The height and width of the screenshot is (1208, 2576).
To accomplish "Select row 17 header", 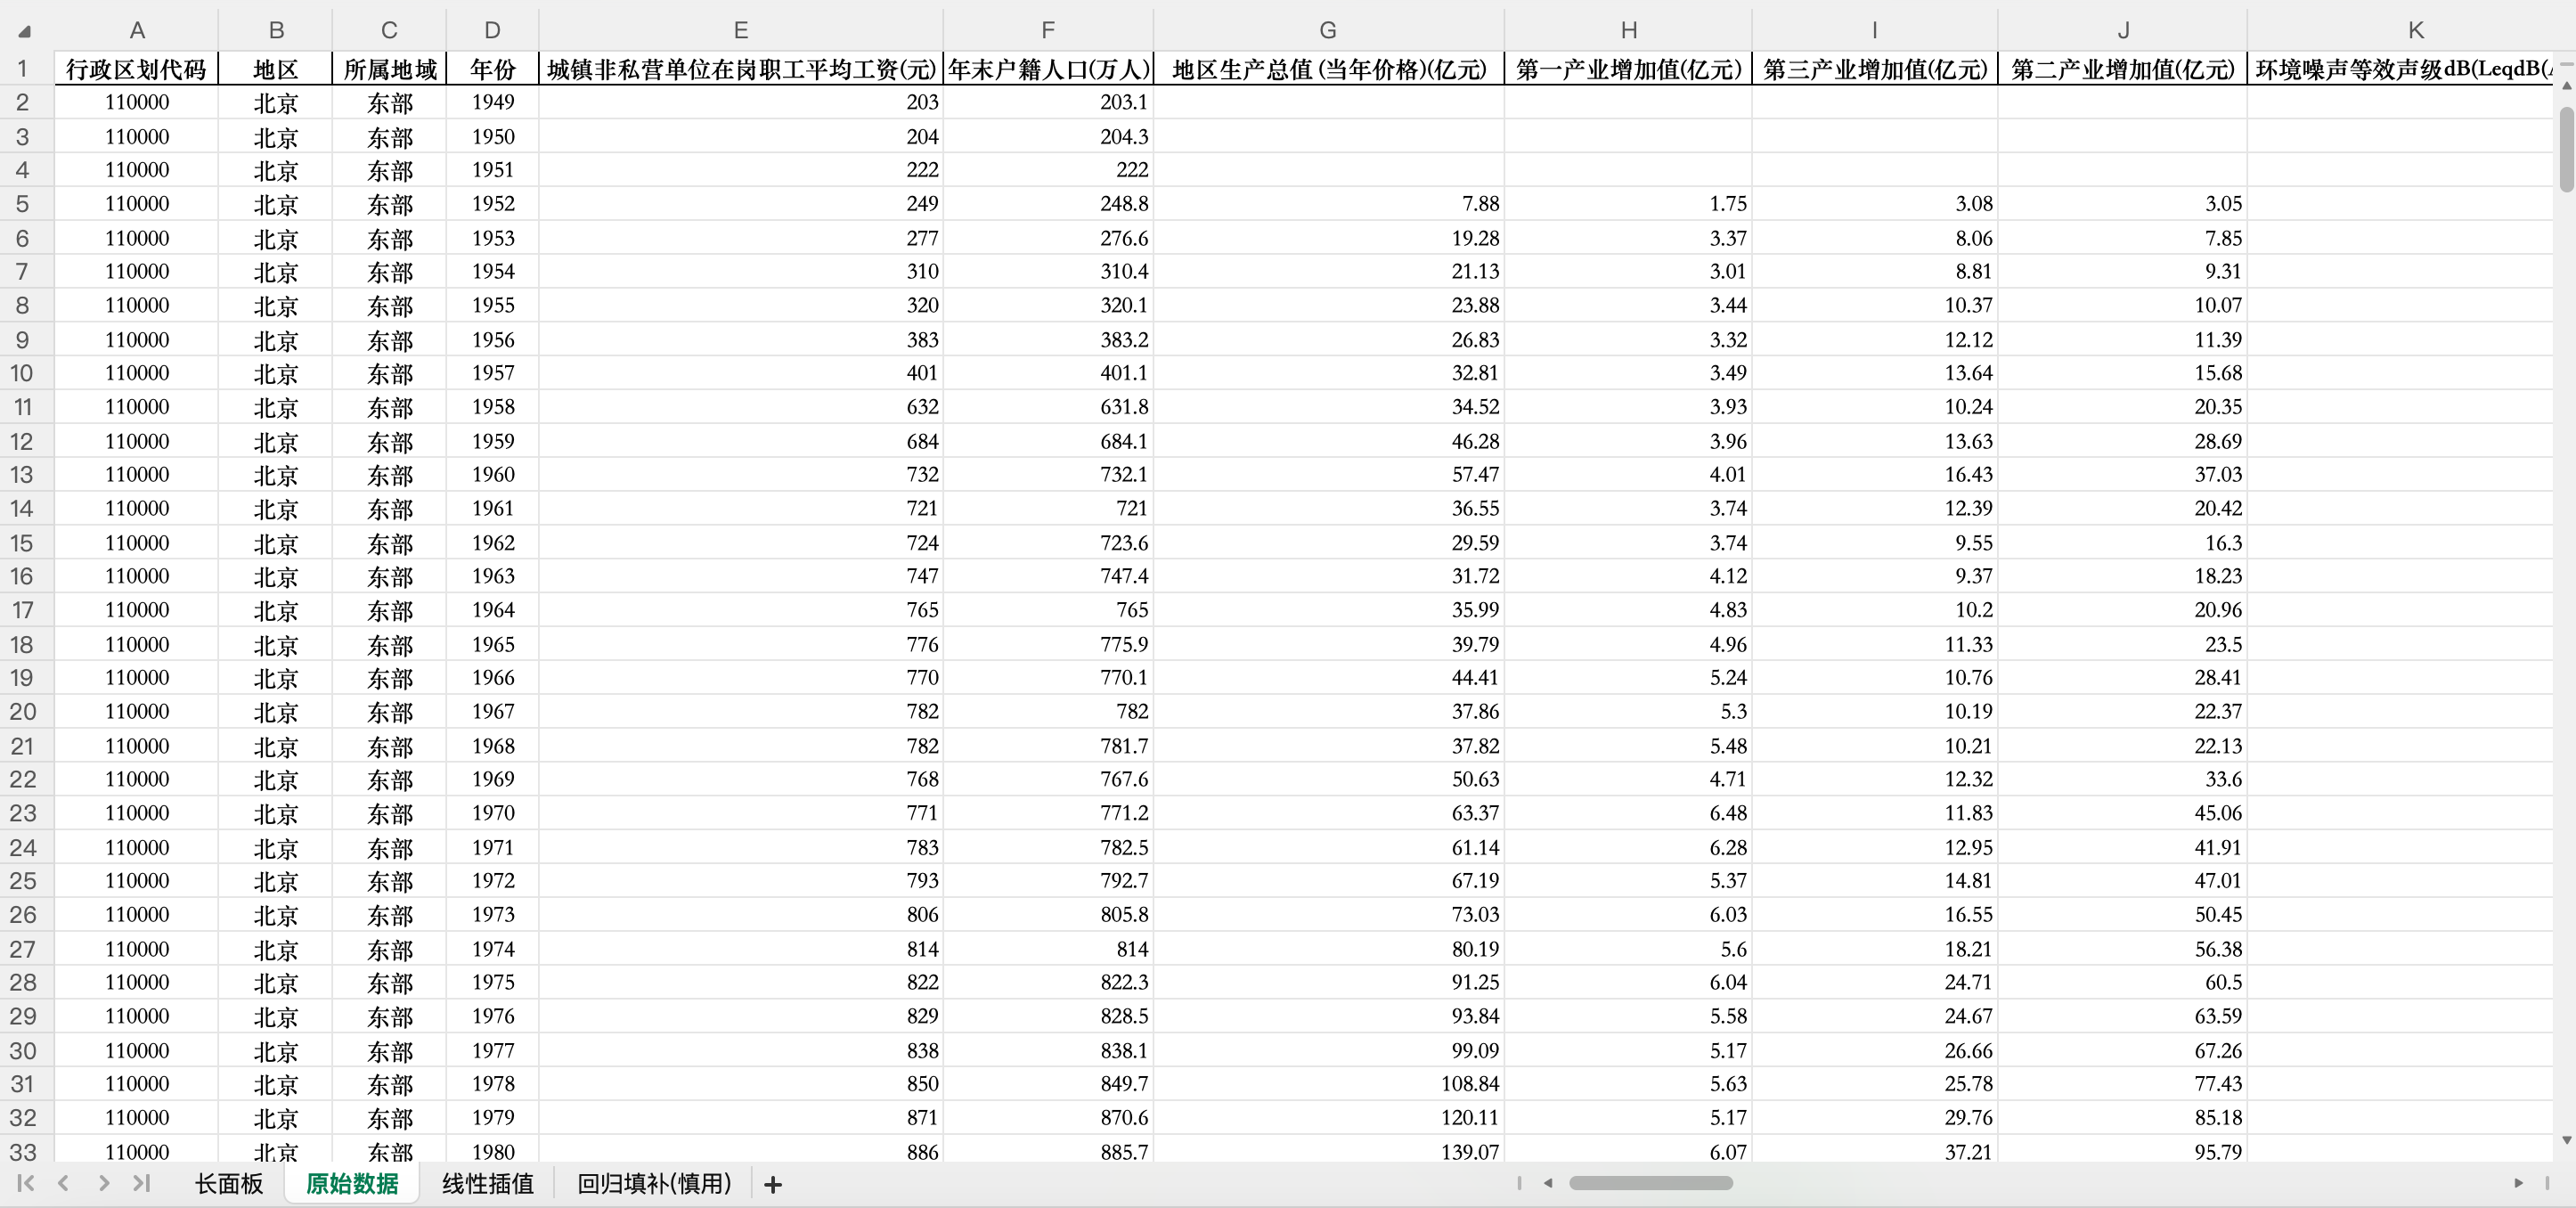I will pos(23,610).
